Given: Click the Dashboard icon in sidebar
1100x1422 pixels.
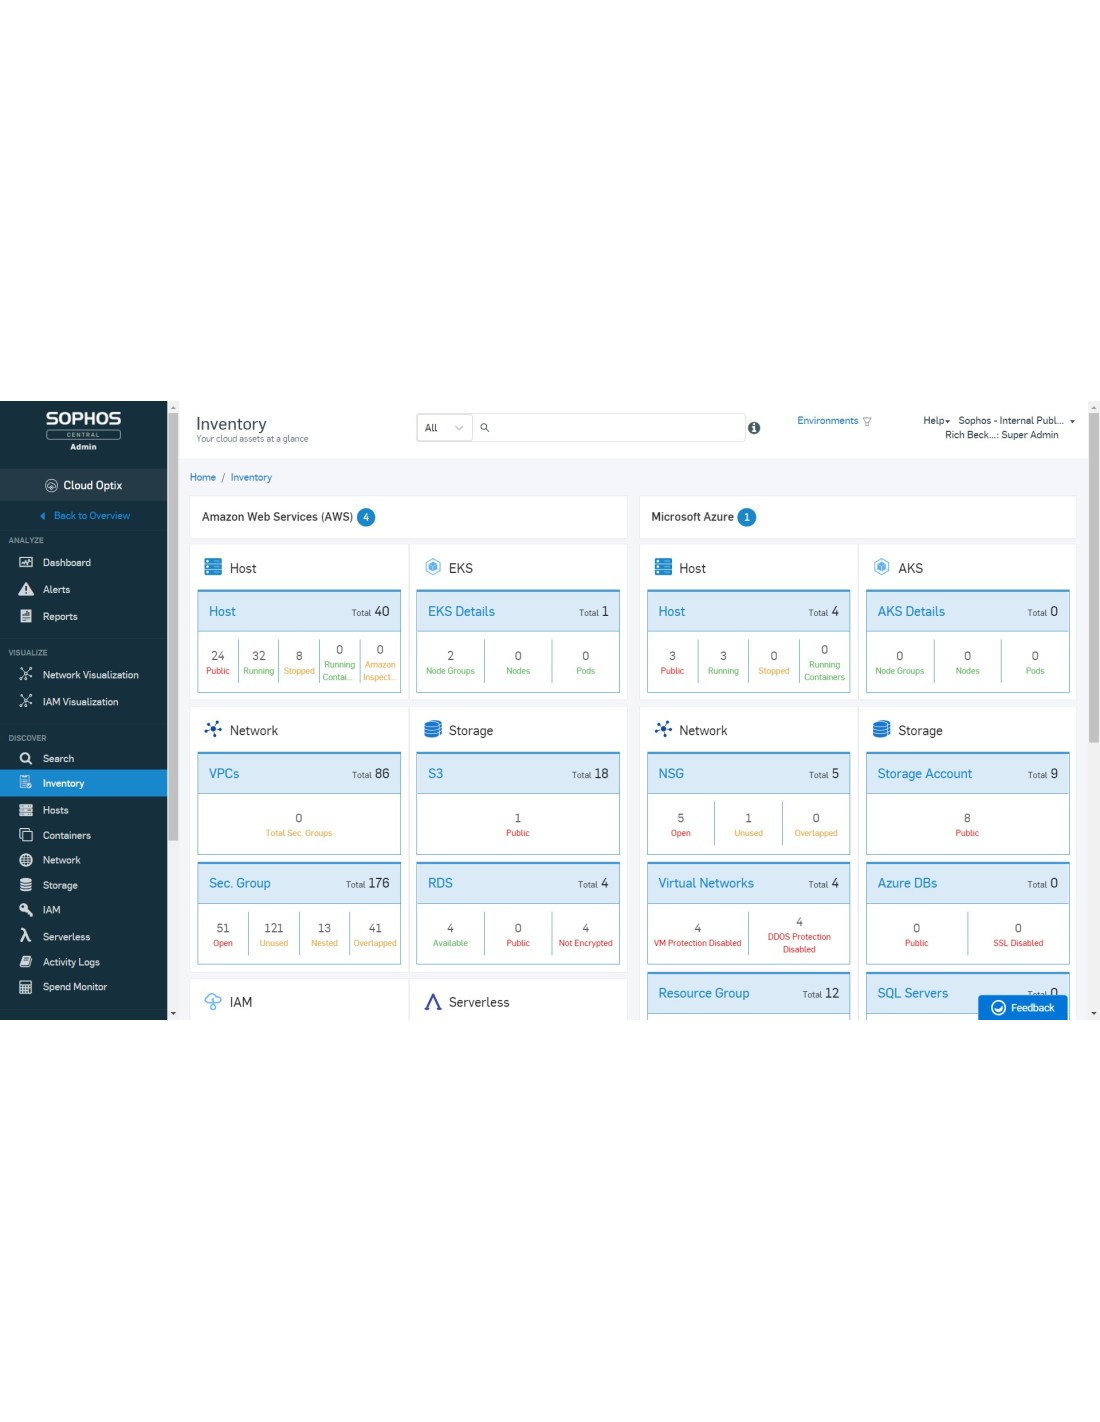Looking at the screenshot, I should click(26, 562).
